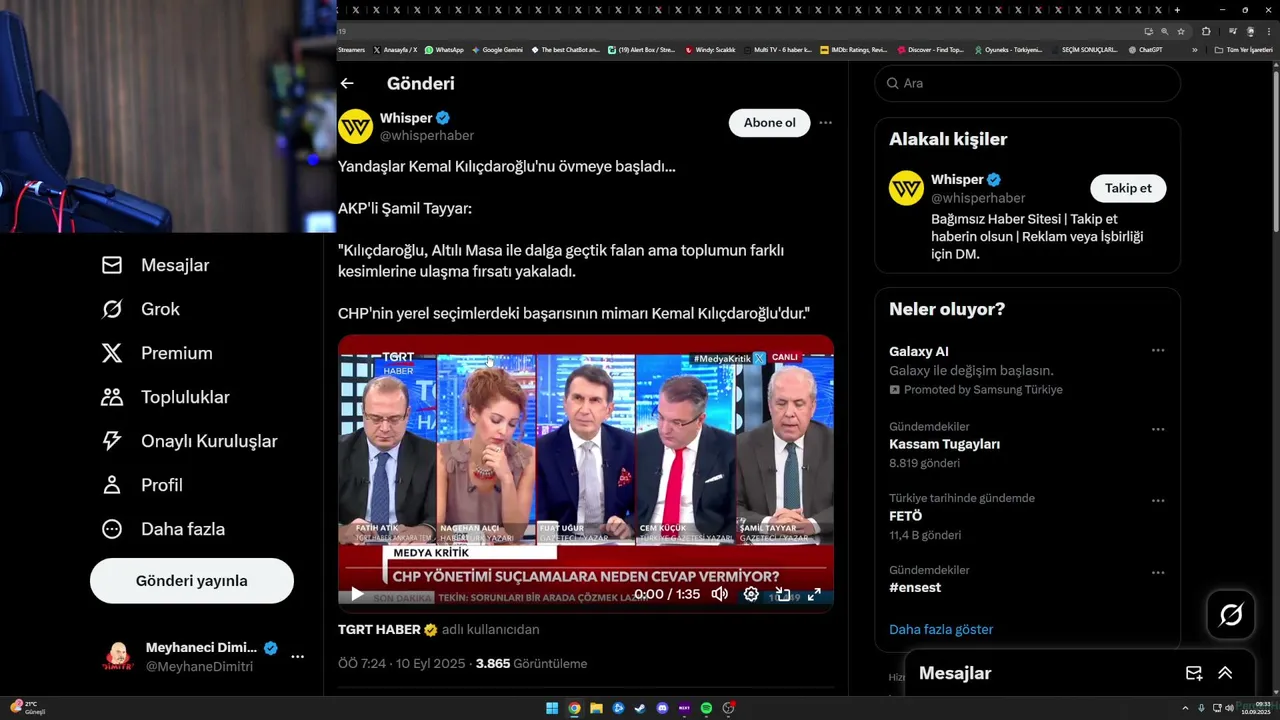Open the Premium sidebar item
The width and height of the screenshot is (1280, 720).
point(157,353)
